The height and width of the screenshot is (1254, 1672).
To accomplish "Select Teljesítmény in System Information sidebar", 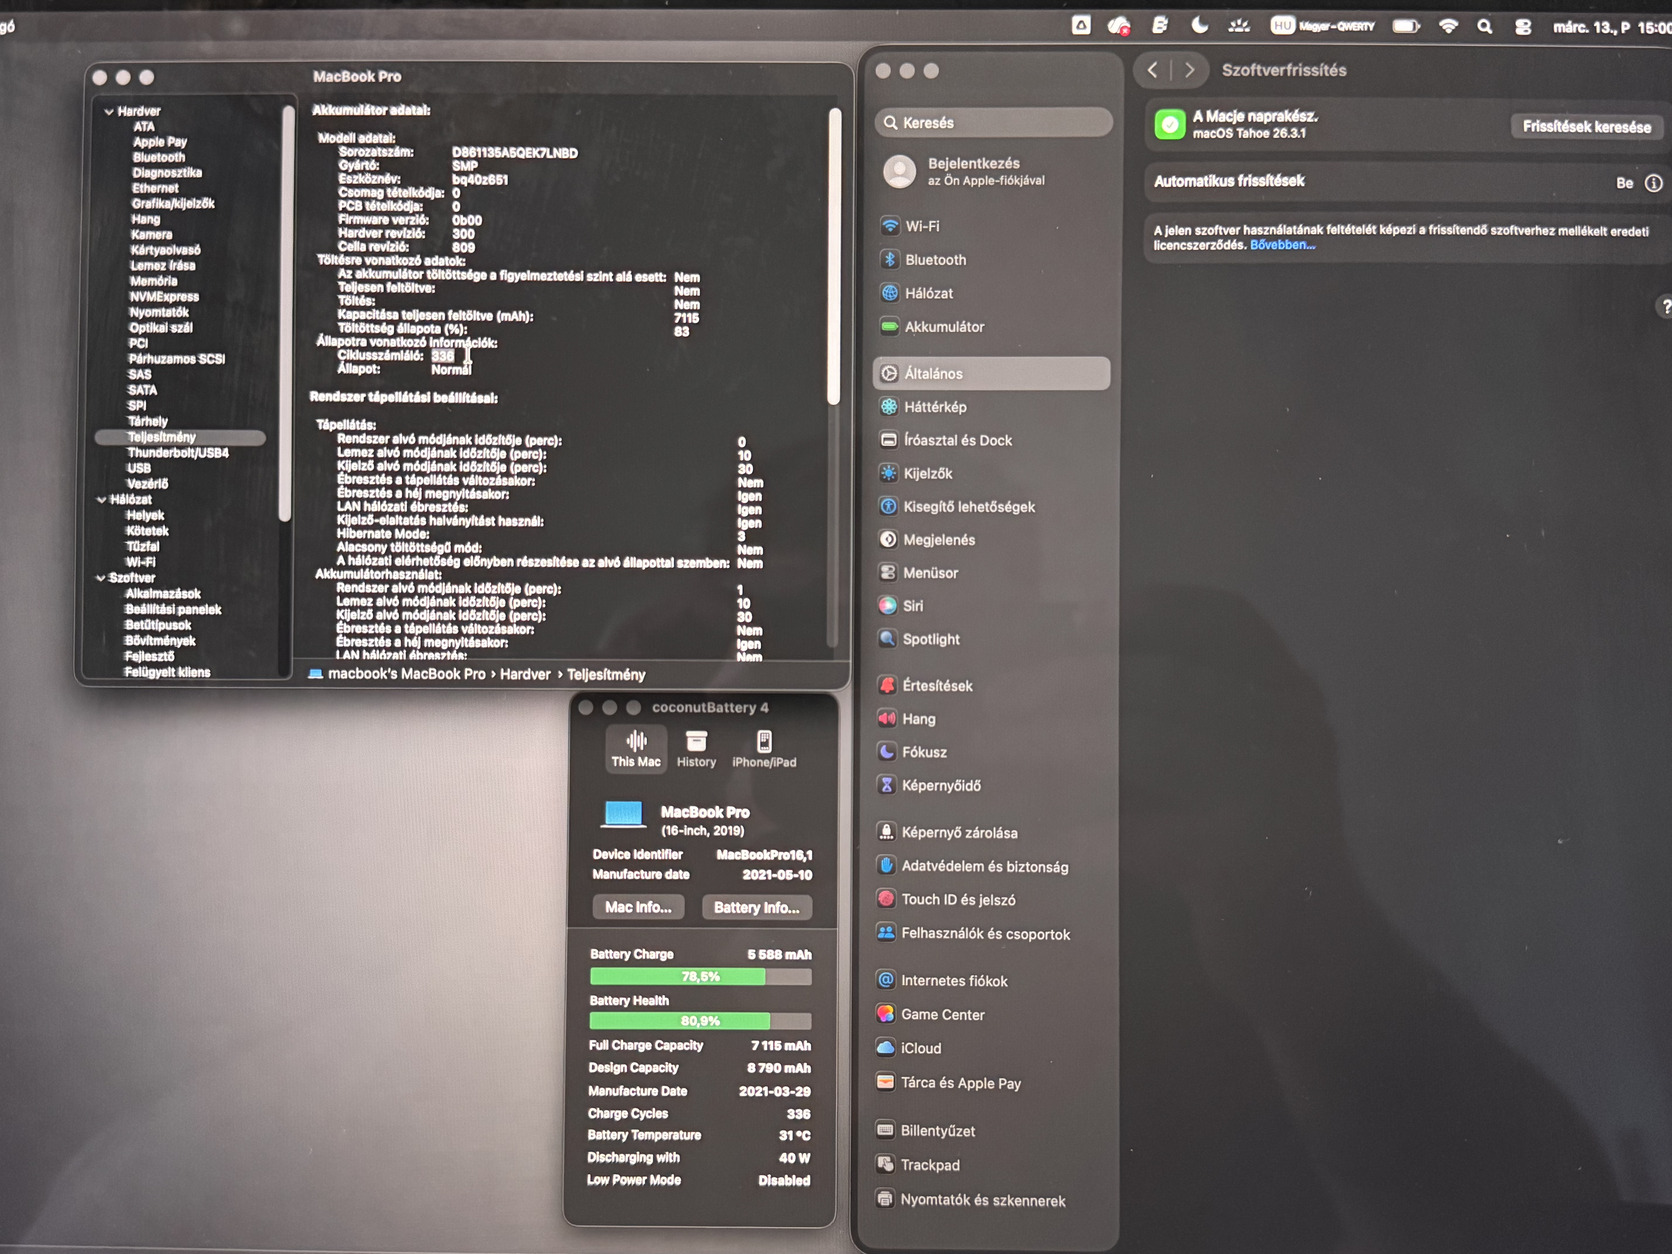I will point(180,437).
